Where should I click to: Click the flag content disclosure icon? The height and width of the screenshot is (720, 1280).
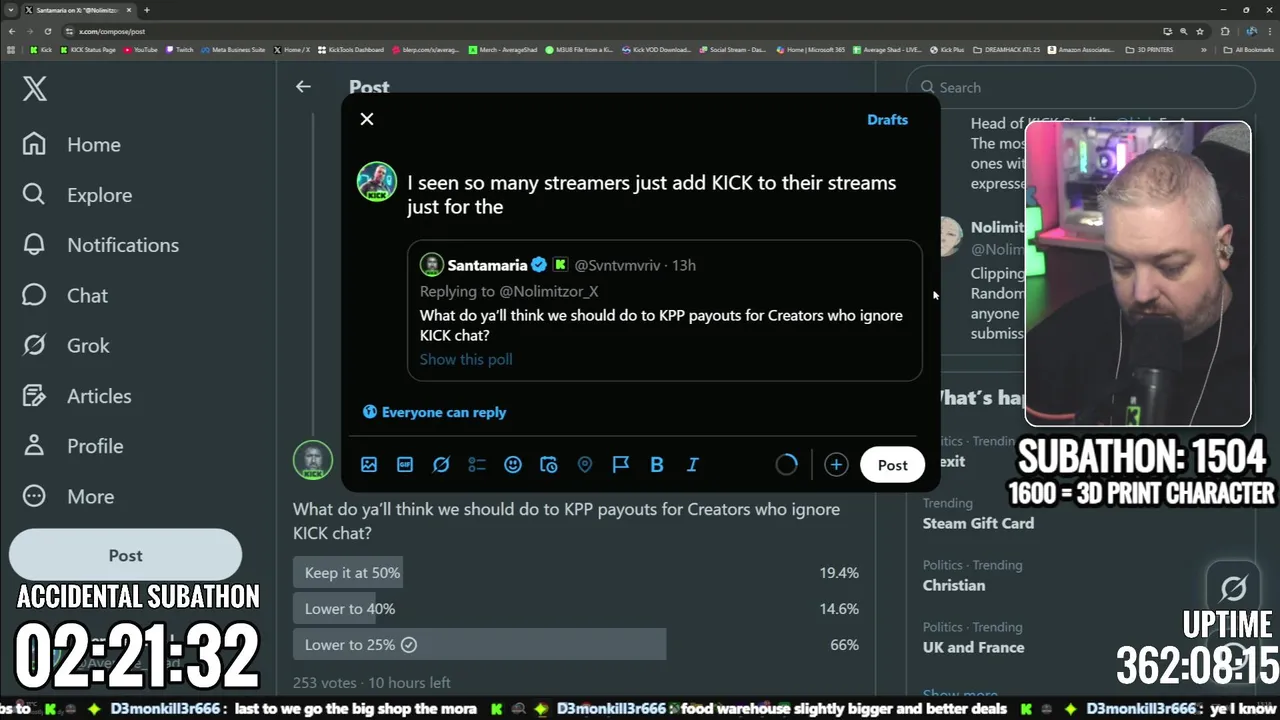click(x=621, y=464)
